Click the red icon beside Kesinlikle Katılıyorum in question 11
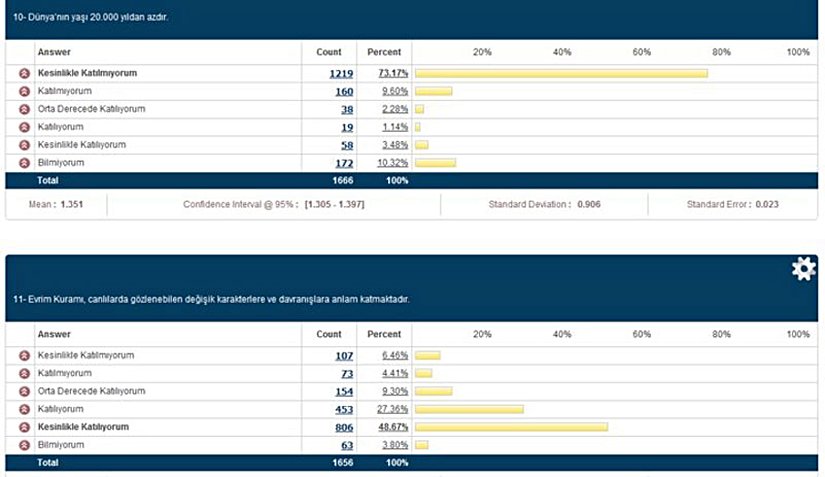Viewport: 825px width, 477px height. (x=23, y=427)
